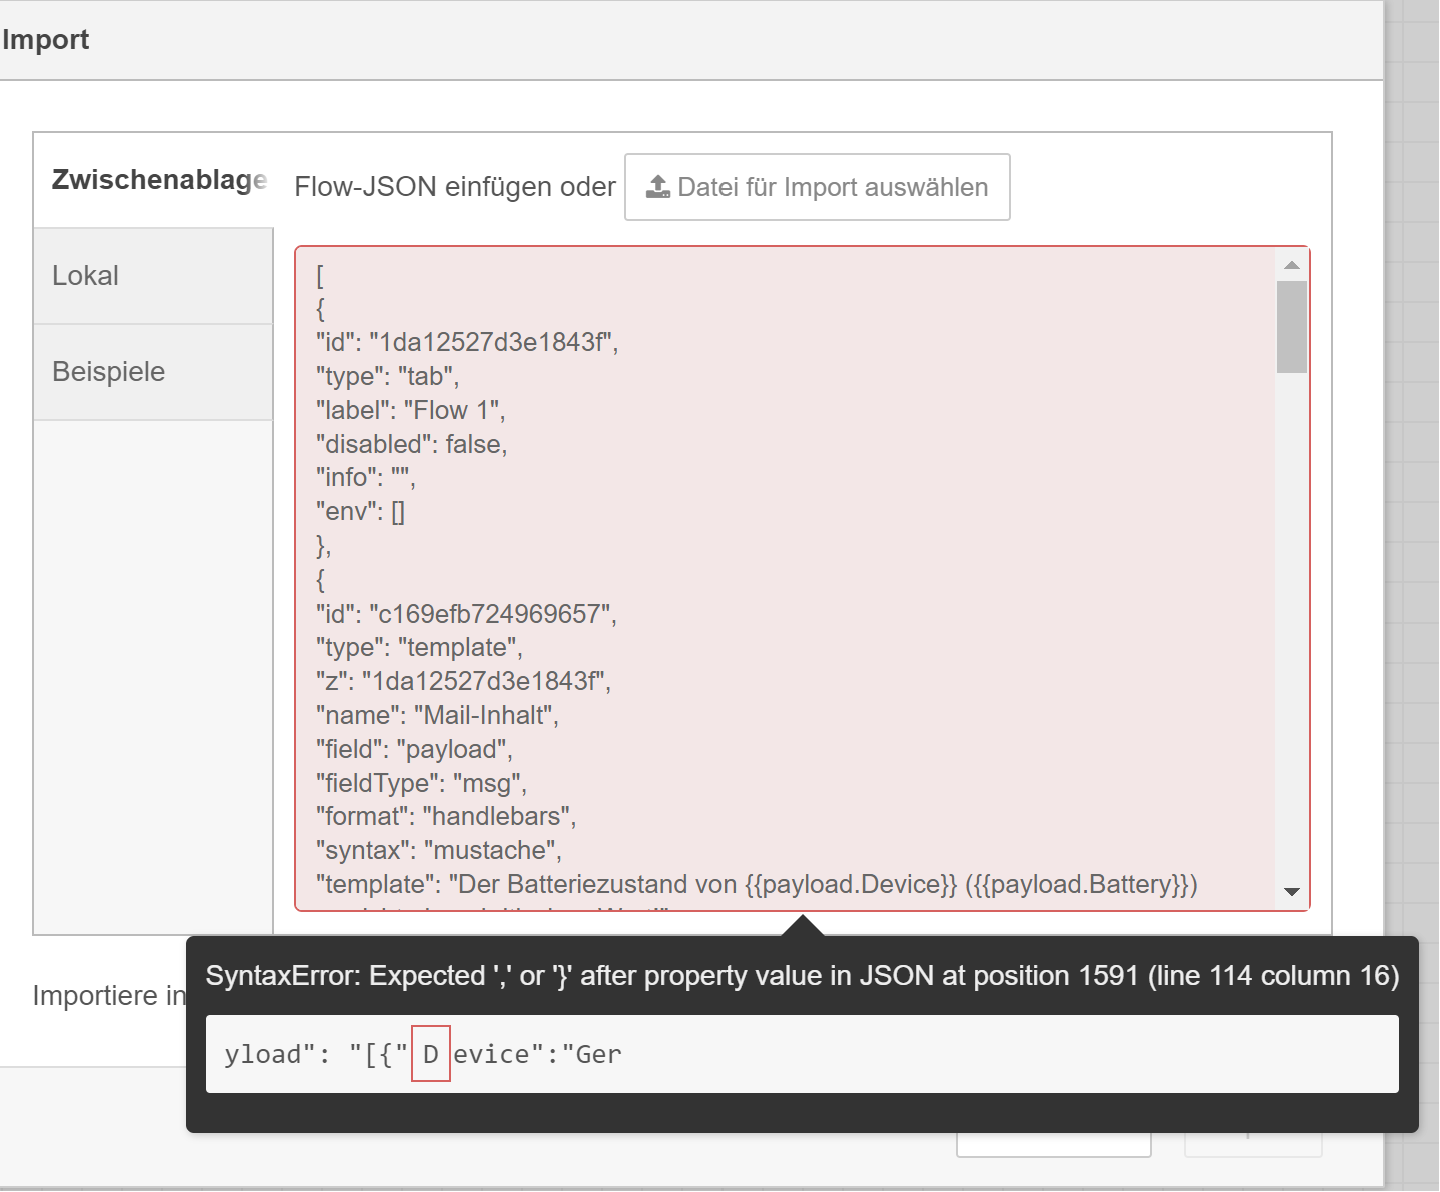Click the JSON textarea scrollbar thumb

(x=1292, y=327)
